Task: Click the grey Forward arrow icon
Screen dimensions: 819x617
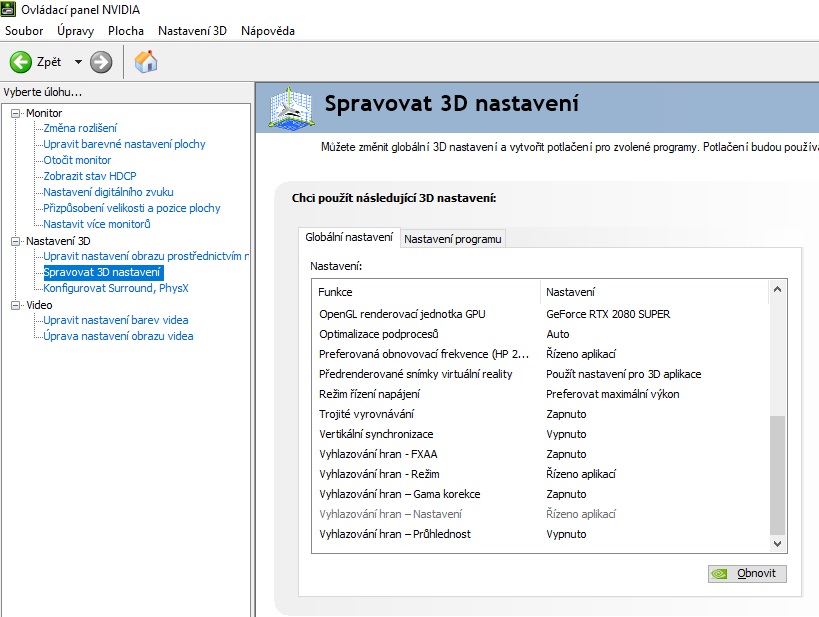Action: 101,62
